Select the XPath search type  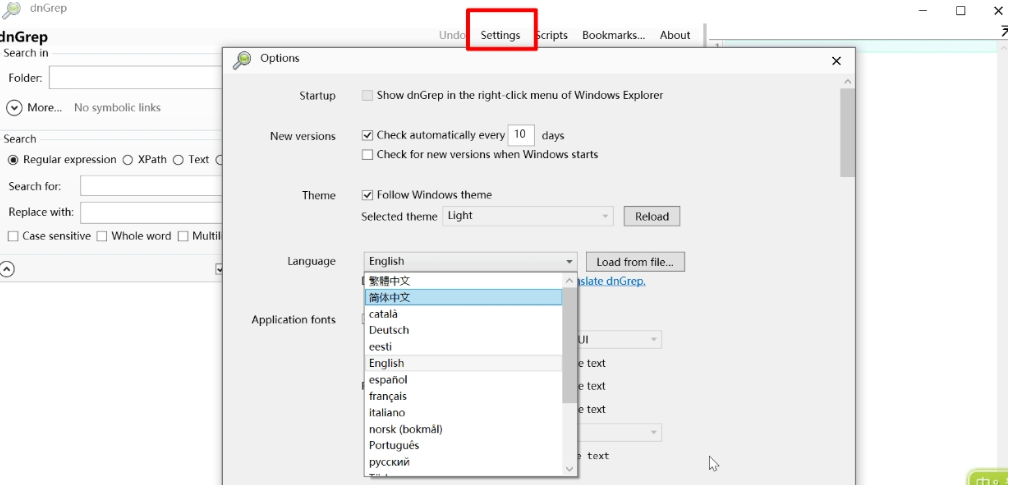pos(127,160)
